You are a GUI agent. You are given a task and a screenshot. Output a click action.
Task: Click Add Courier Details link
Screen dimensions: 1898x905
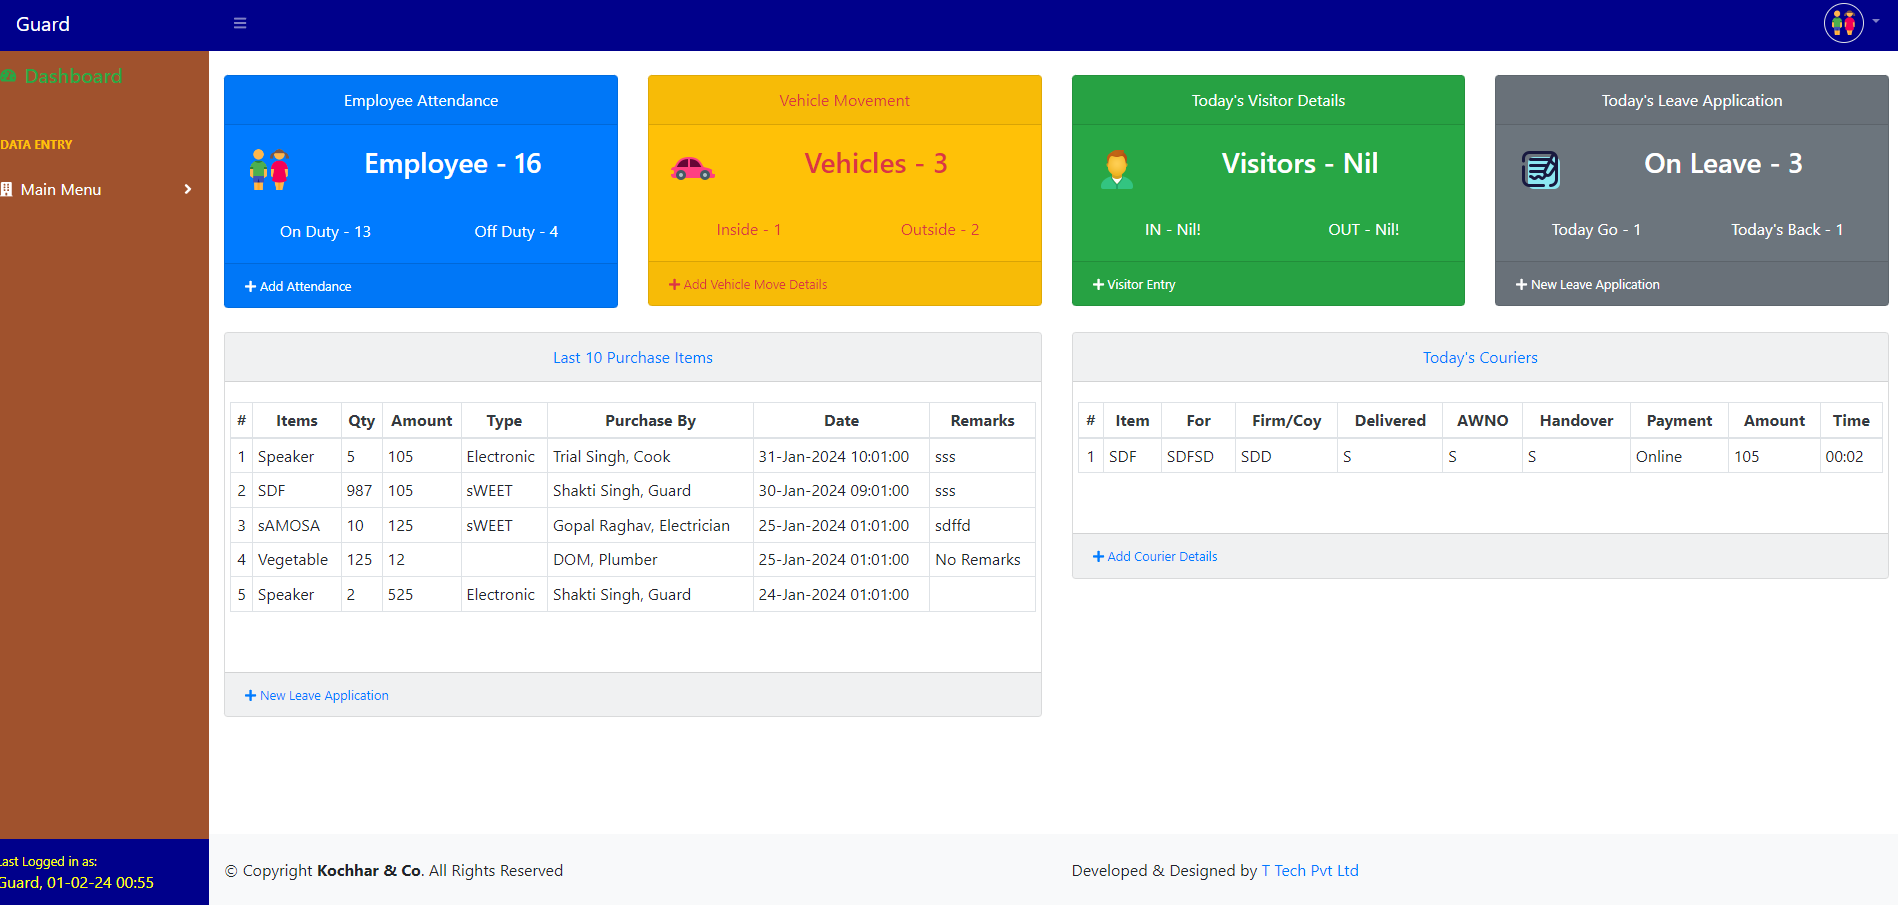pyautogui.click(x=1155, y=557)
